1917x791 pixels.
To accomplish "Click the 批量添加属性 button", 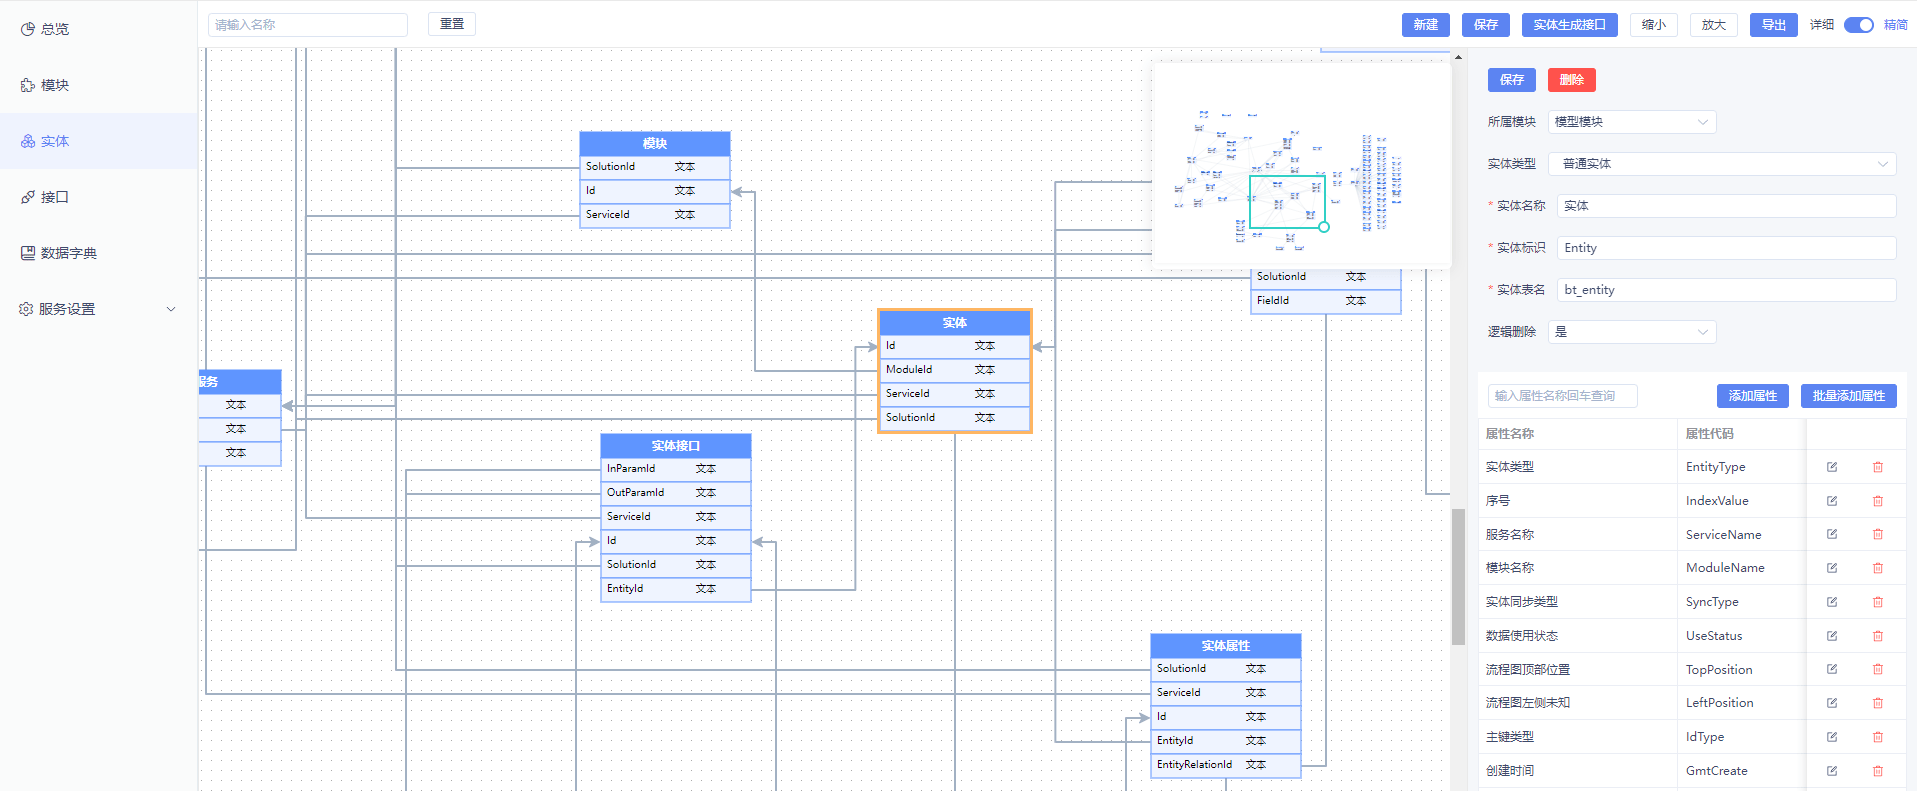I will click(x=1848, y=396).
